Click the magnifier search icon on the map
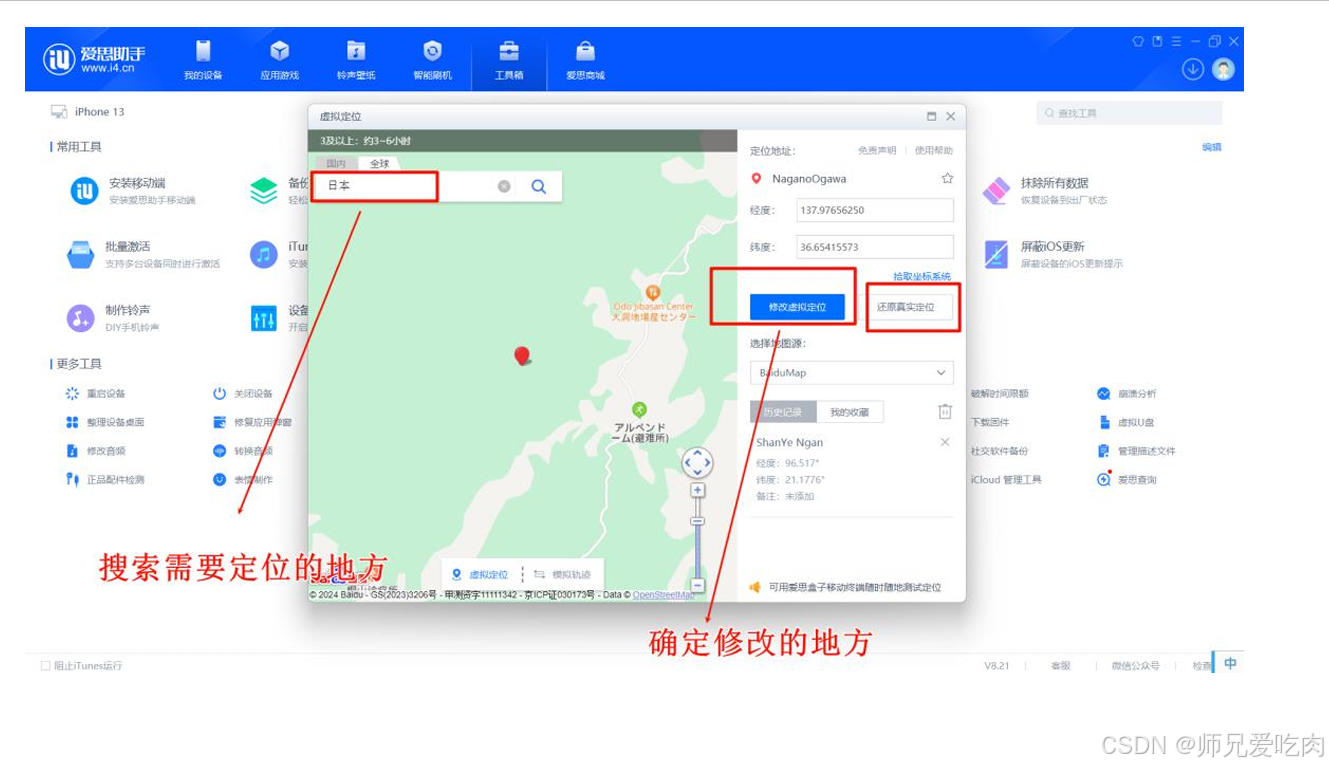Viewport: 1329px width, 767px height. (x=539, y=186)
